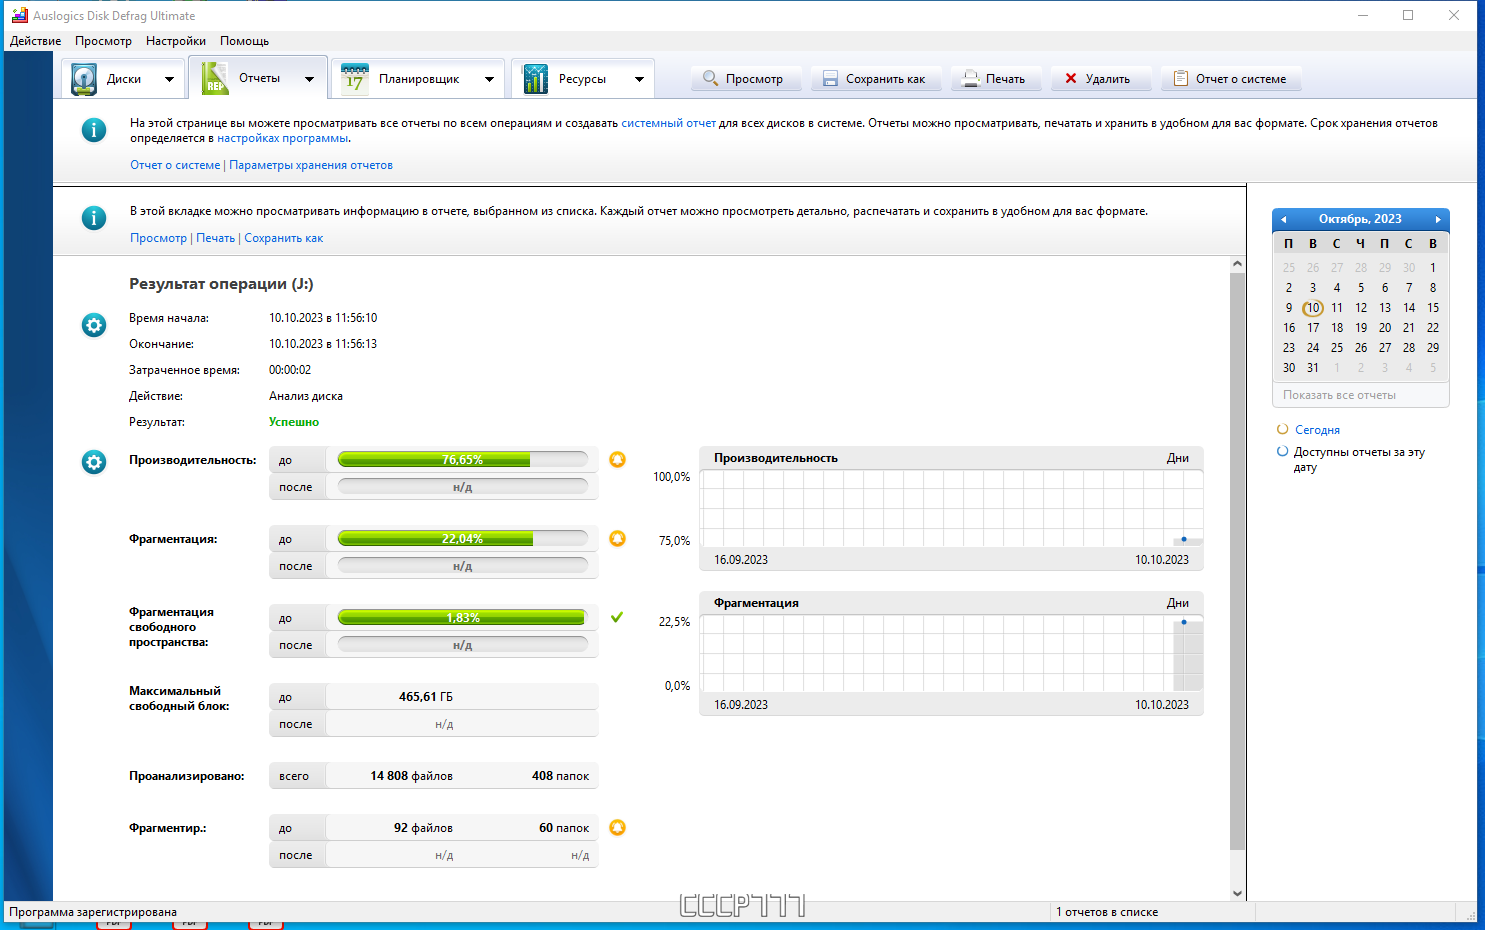This screenshot has width=1485, height=930.
Task: Click Показать все отчеты in calendar
Action: click(1339, 395)
